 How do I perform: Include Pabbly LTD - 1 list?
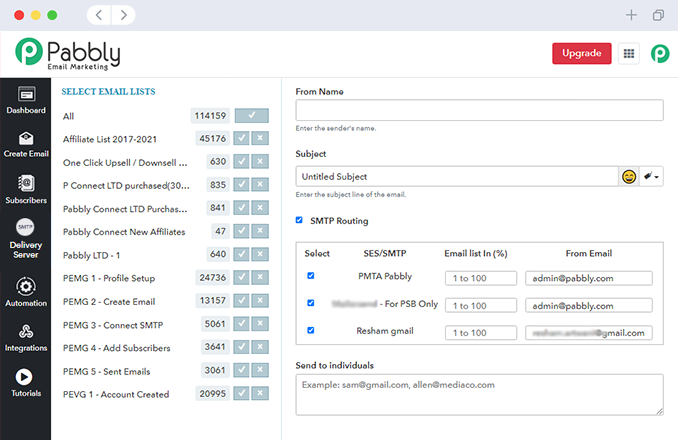click(x=241, y=254)
